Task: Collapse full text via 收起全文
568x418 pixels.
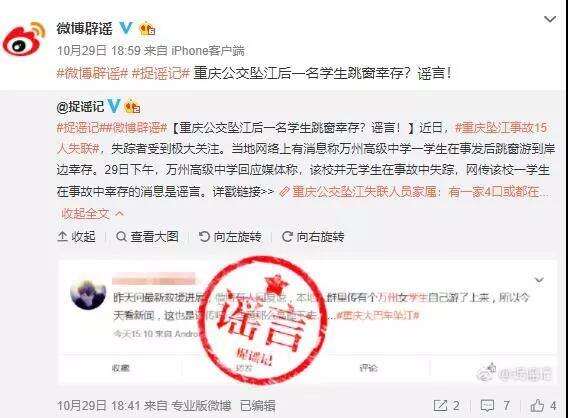Action: tap(92, 214)
